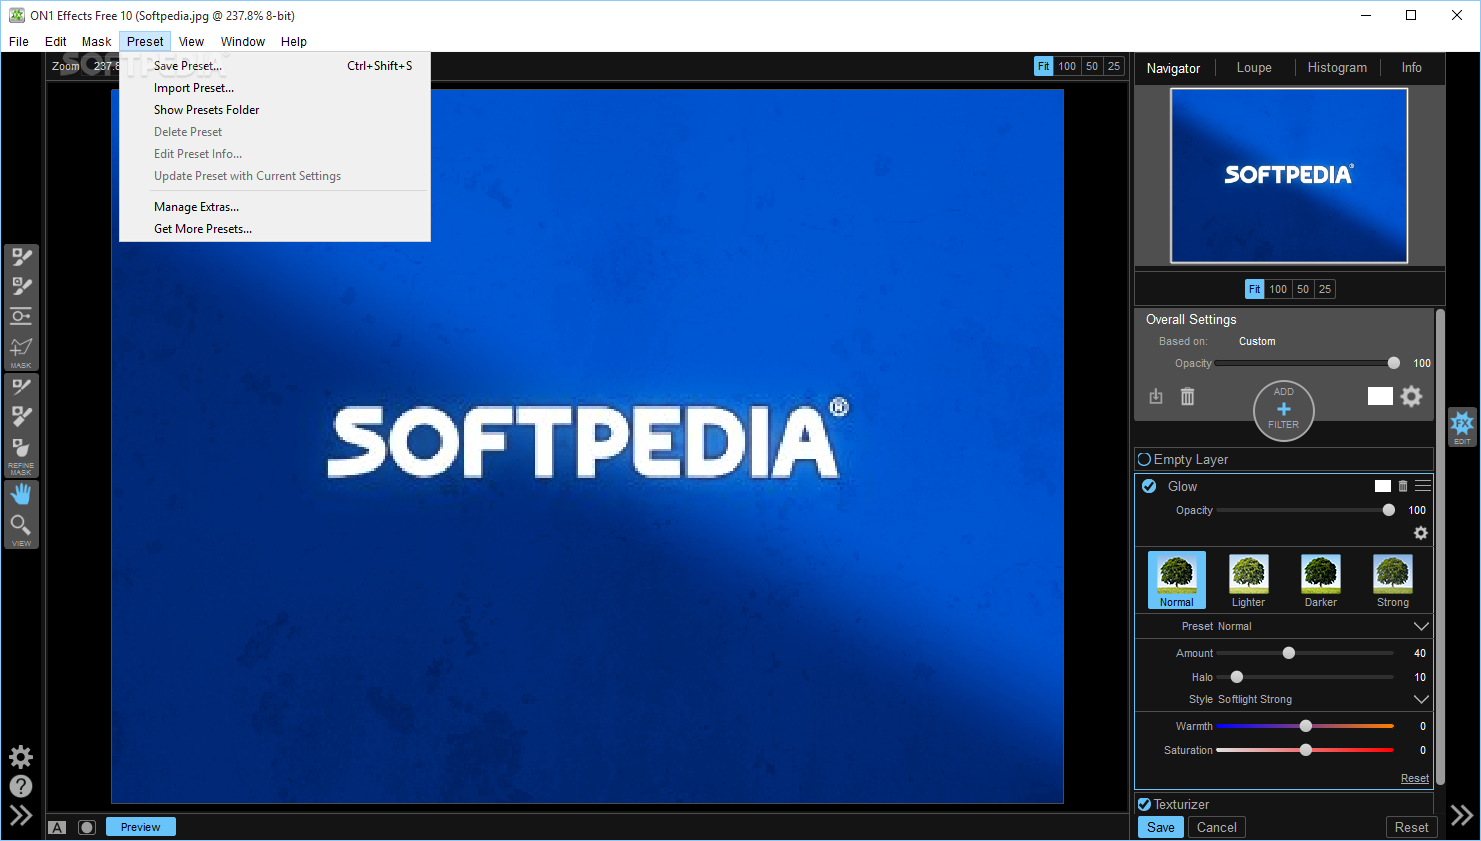Open preferences gear in bottom-left corner

[x=21, y=757]
